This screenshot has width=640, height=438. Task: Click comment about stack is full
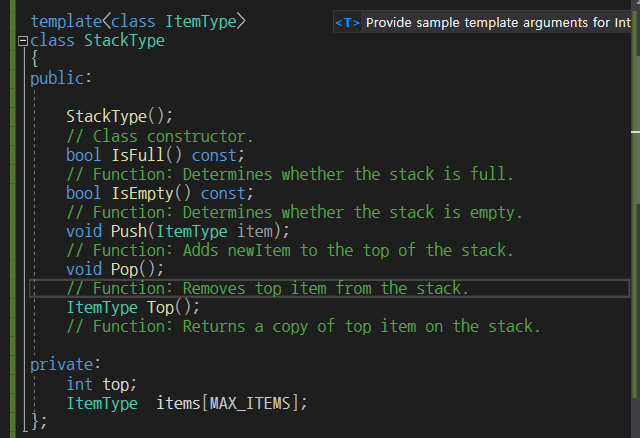click(290, 174)
